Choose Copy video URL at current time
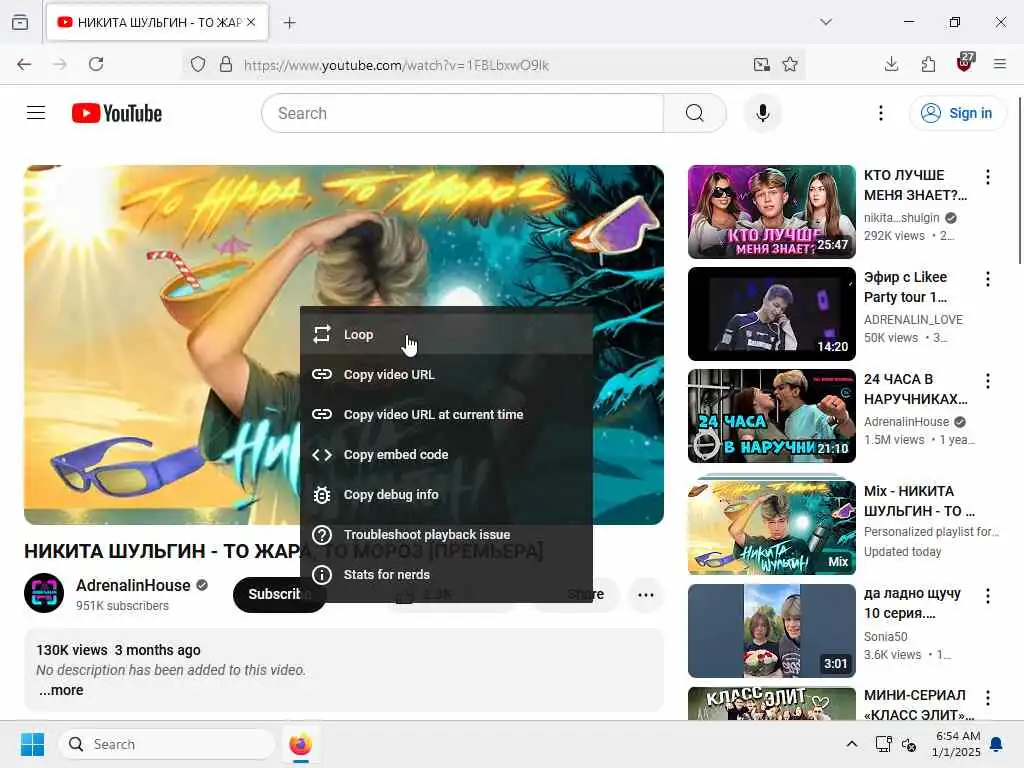1024x768 pixels. (x=447, y=414)
